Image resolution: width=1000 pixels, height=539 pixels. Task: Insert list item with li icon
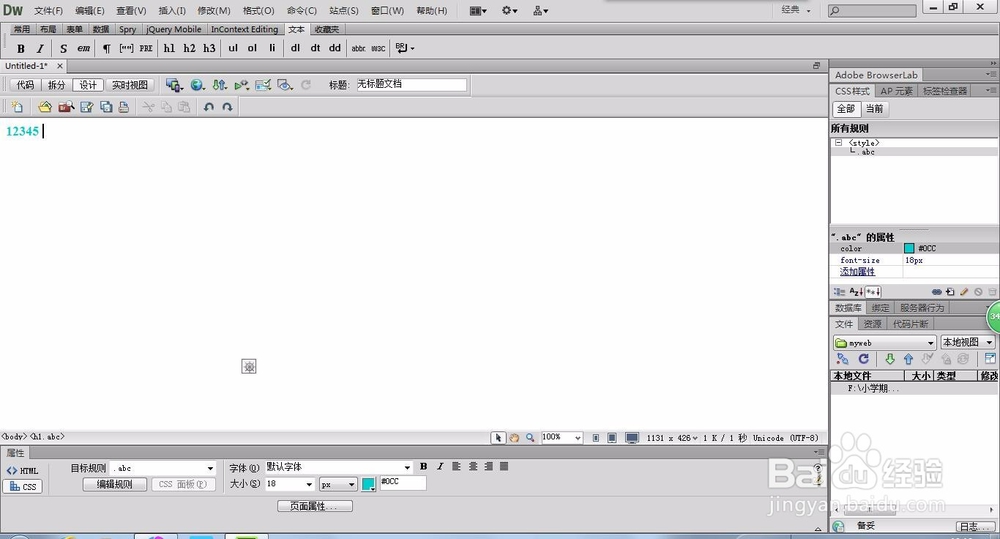272,48
